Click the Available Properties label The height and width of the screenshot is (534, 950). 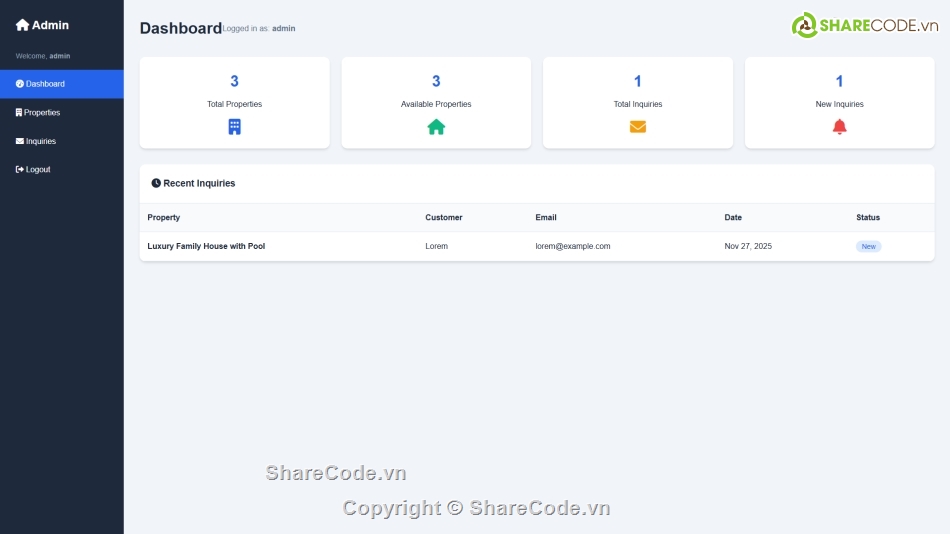point(436,104)
